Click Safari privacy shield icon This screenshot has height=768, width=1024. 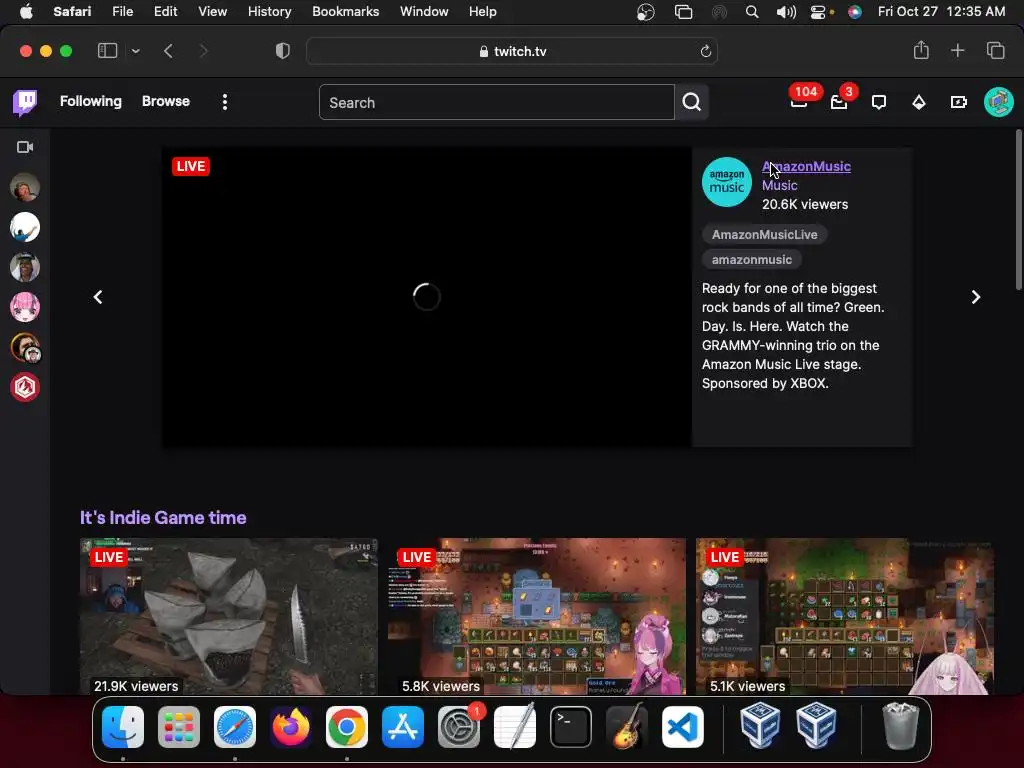click(283, 51)
